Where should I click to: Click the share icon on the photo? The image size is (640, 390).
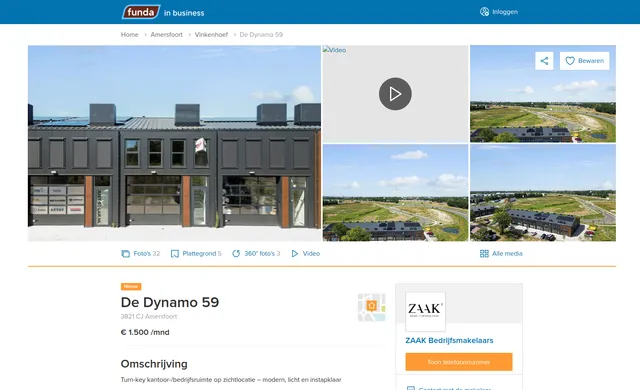tap(544, 61)
